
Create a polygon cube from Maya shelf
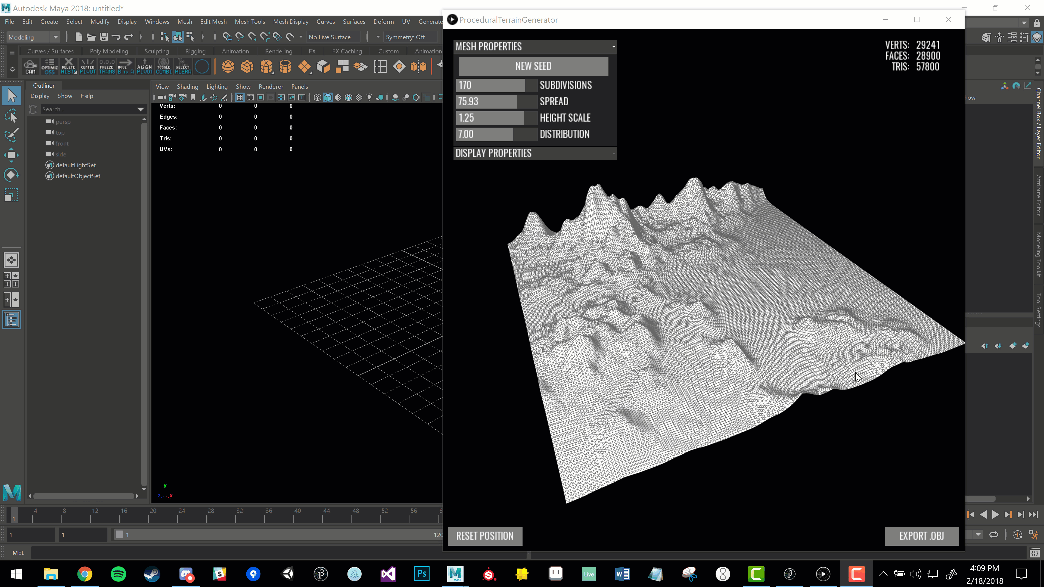click(247, 66)
